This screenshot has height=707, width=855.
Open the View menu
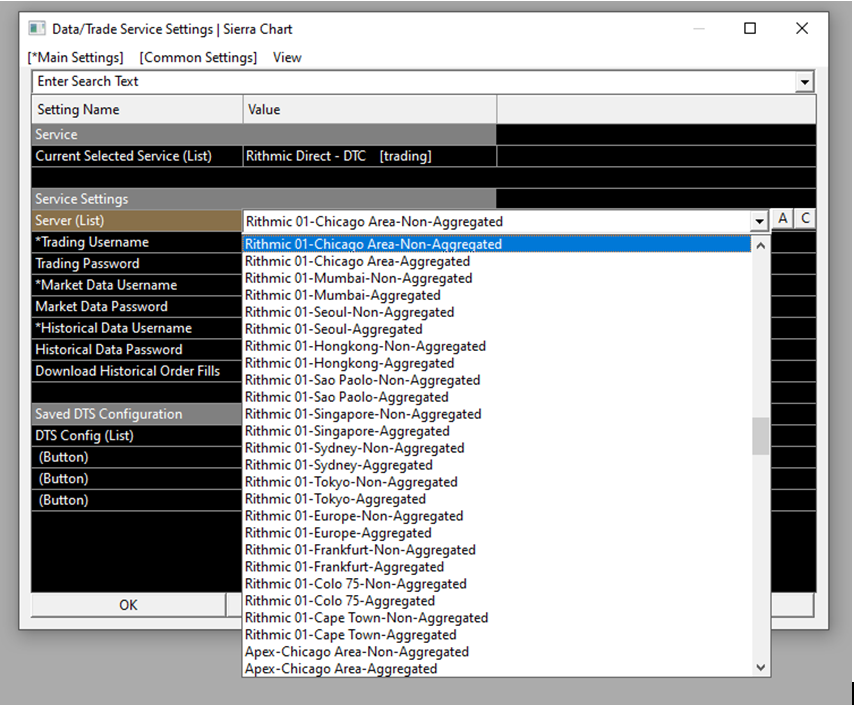287,57
